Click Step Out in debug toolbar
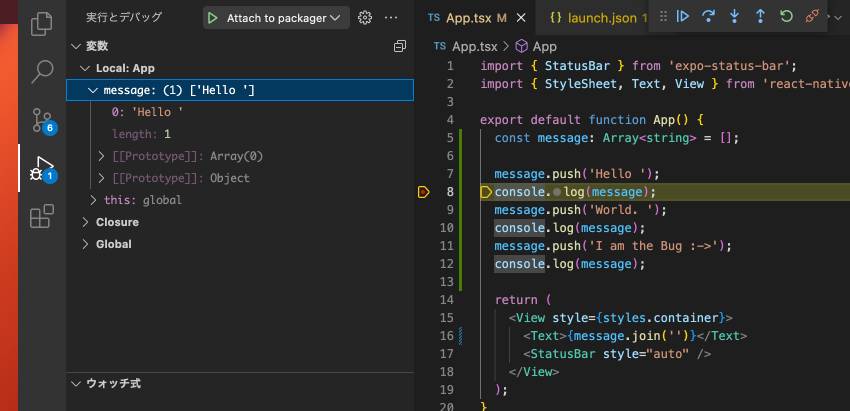 (760, 16)
